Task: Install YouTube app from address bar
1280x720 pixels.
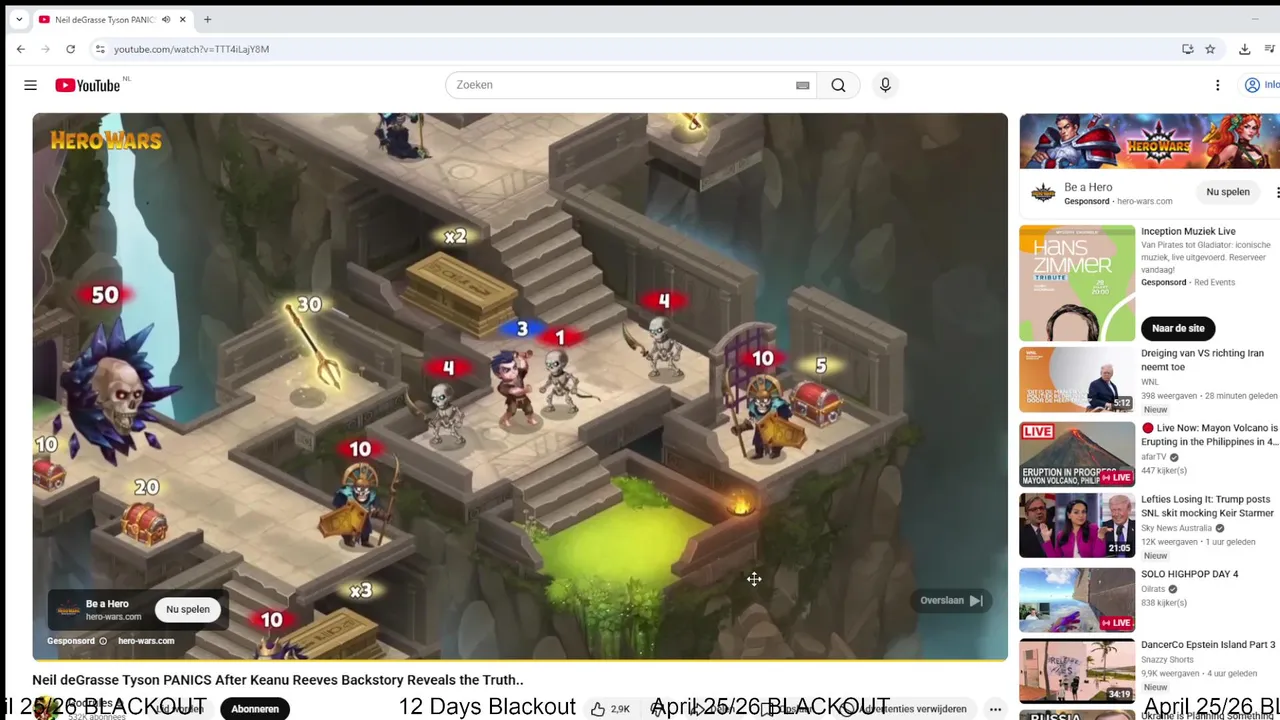Action: pyautogui.click(x=1187, y=49)
